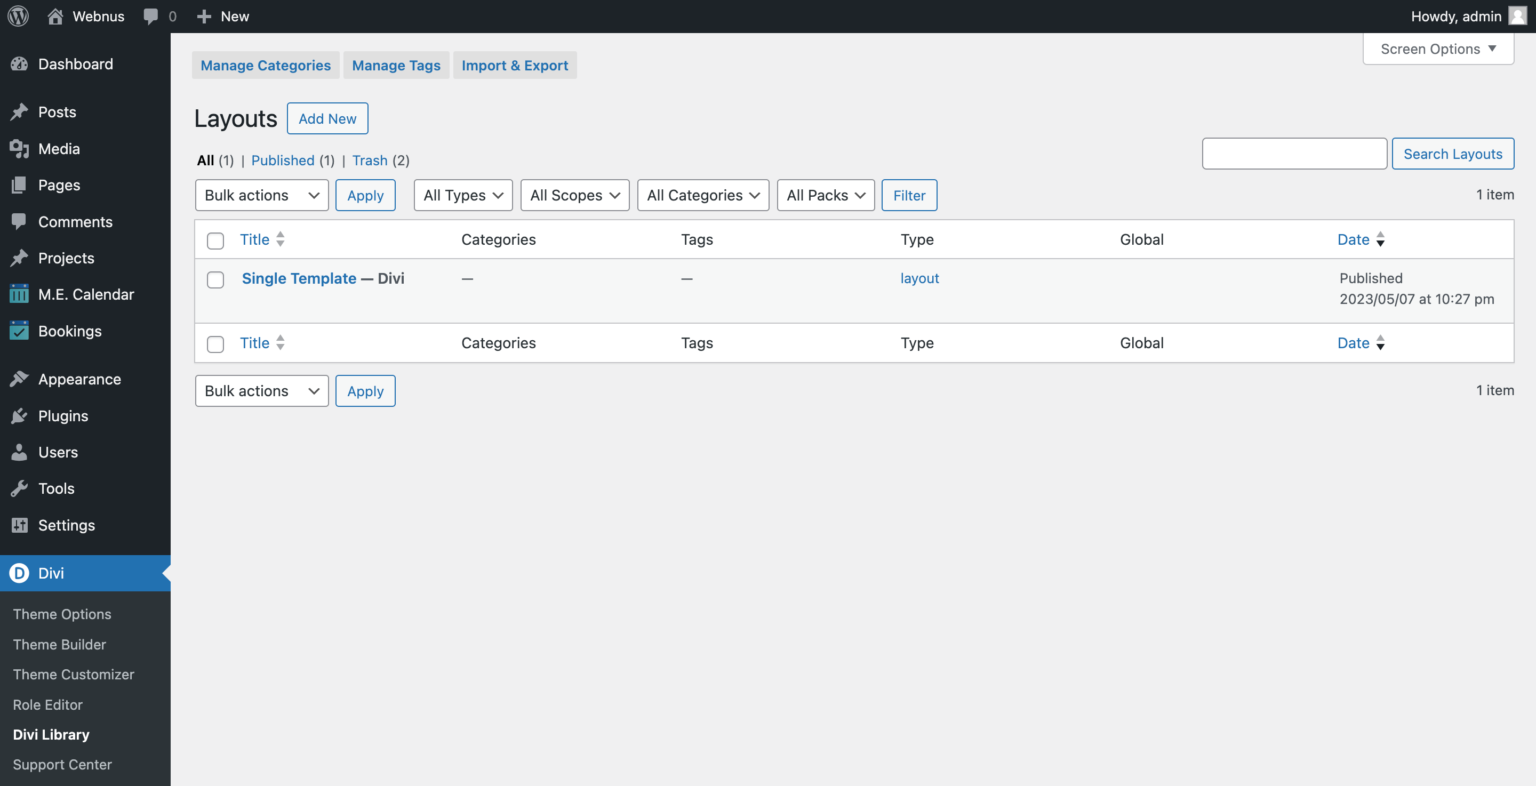The height and width of the screenshot is (786, 1536).
Task: Open Divi Library from sidebar menu
Action: [x=50, y=734]
